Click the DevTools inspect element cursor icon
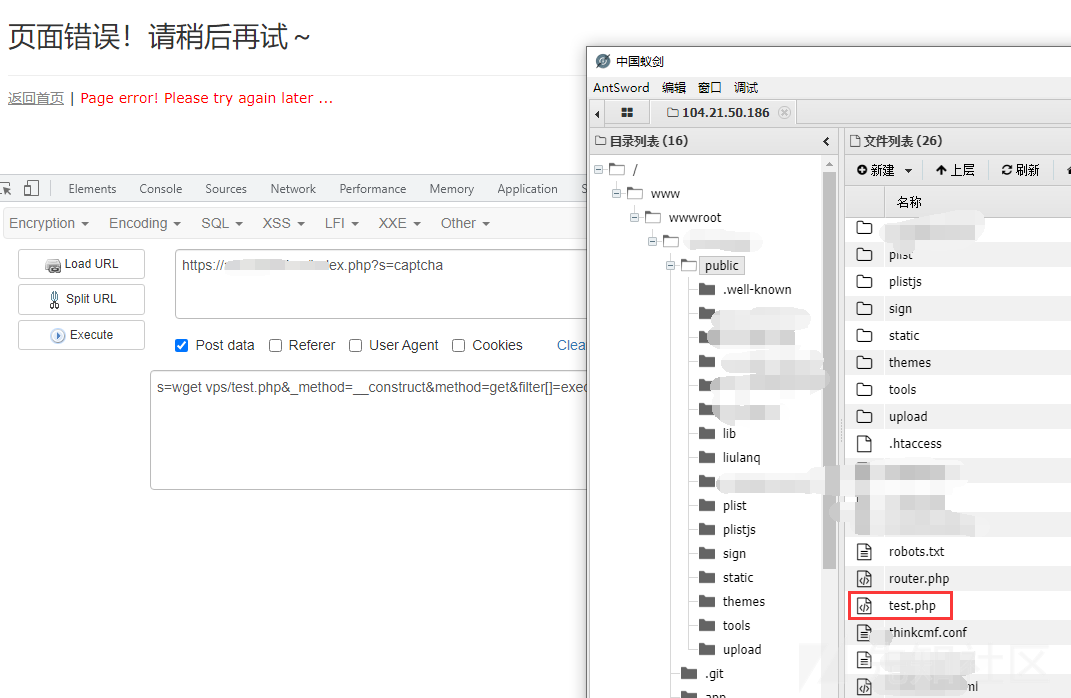 pyautogui.click(x=5, y=189)
